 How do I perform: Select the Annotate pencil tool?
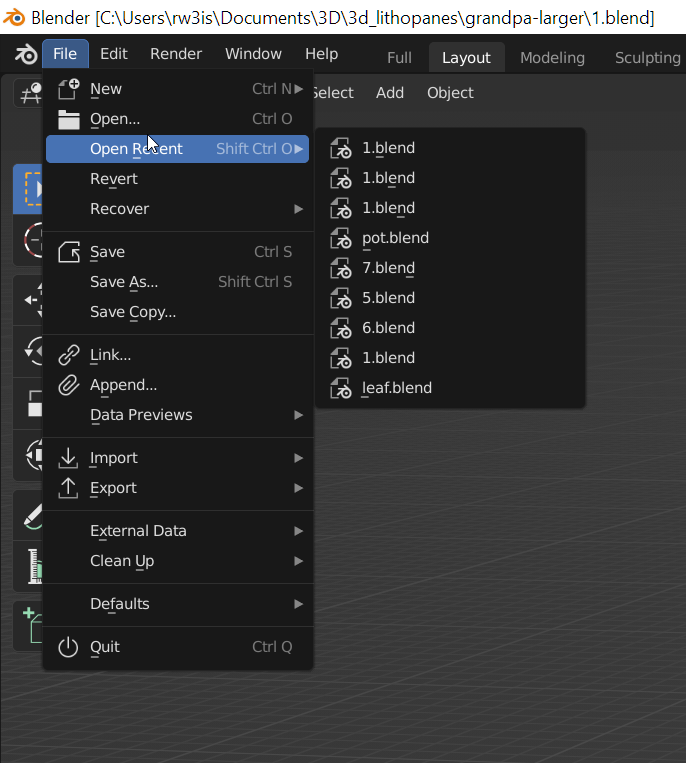click(x=28, y=515)
